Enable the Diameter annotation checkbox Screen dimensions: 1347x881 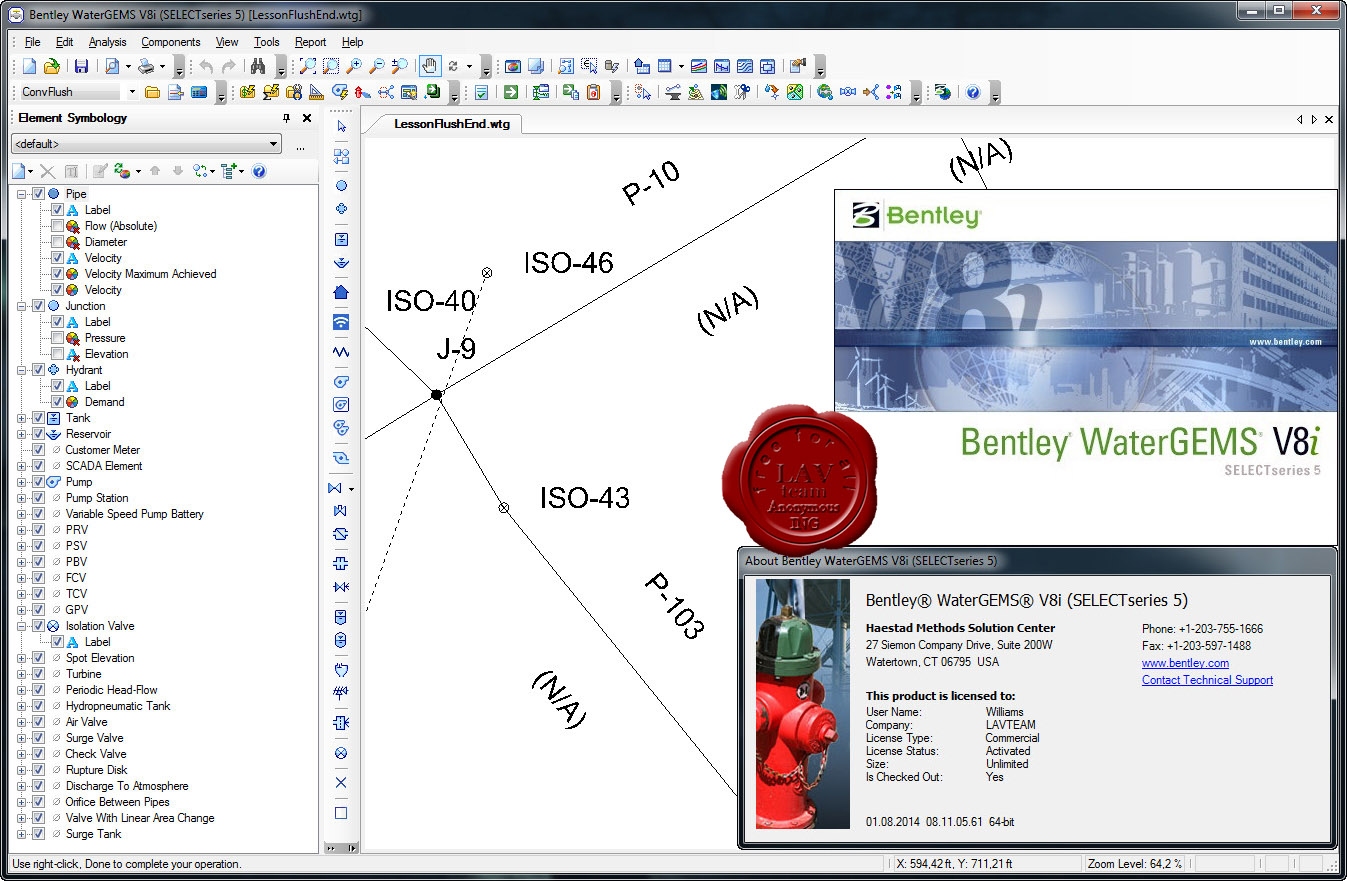[x=57, y=242]
